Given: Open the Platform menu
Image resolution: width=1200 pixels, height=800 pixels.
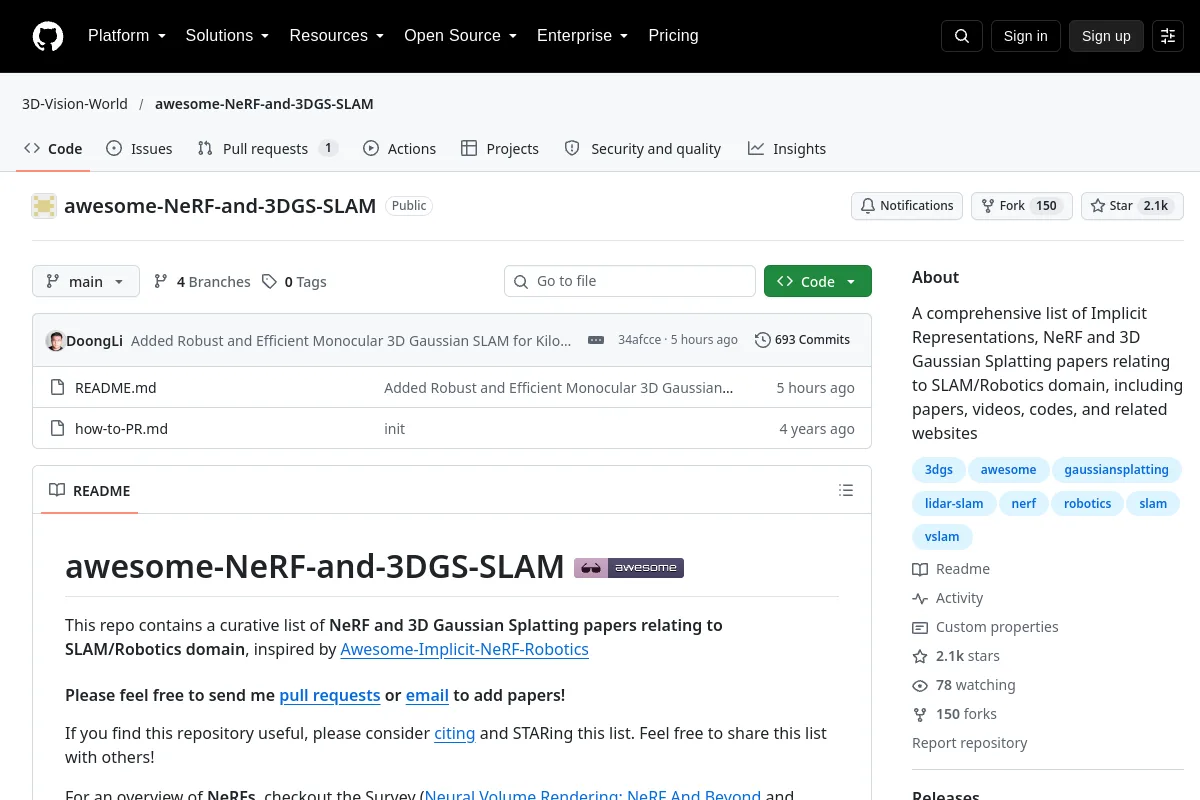Looking at the screenshot, I should tap(127, 36).
